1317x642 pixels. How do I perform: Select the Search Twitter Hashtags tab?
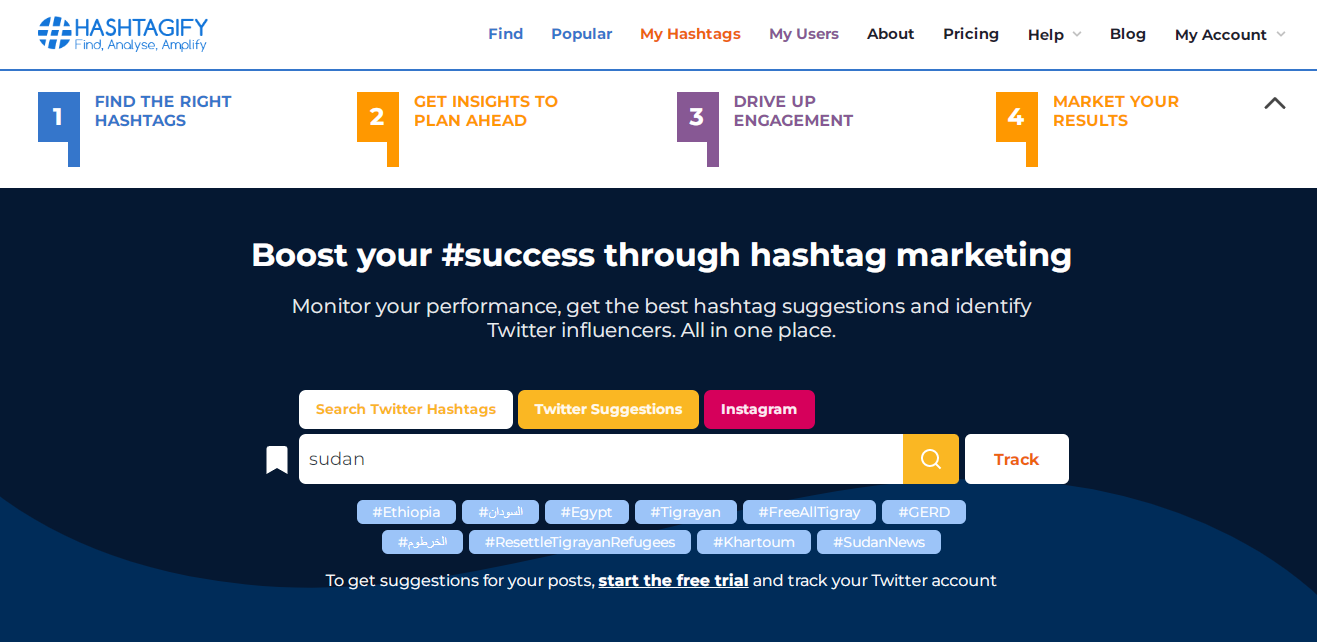406,409
